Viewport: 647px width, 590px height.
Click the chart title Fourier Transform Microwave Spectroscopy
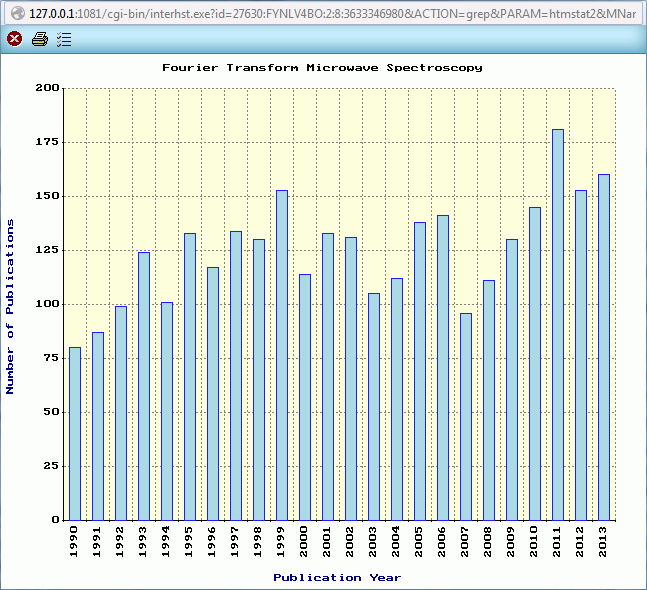[x=322, y=68]
